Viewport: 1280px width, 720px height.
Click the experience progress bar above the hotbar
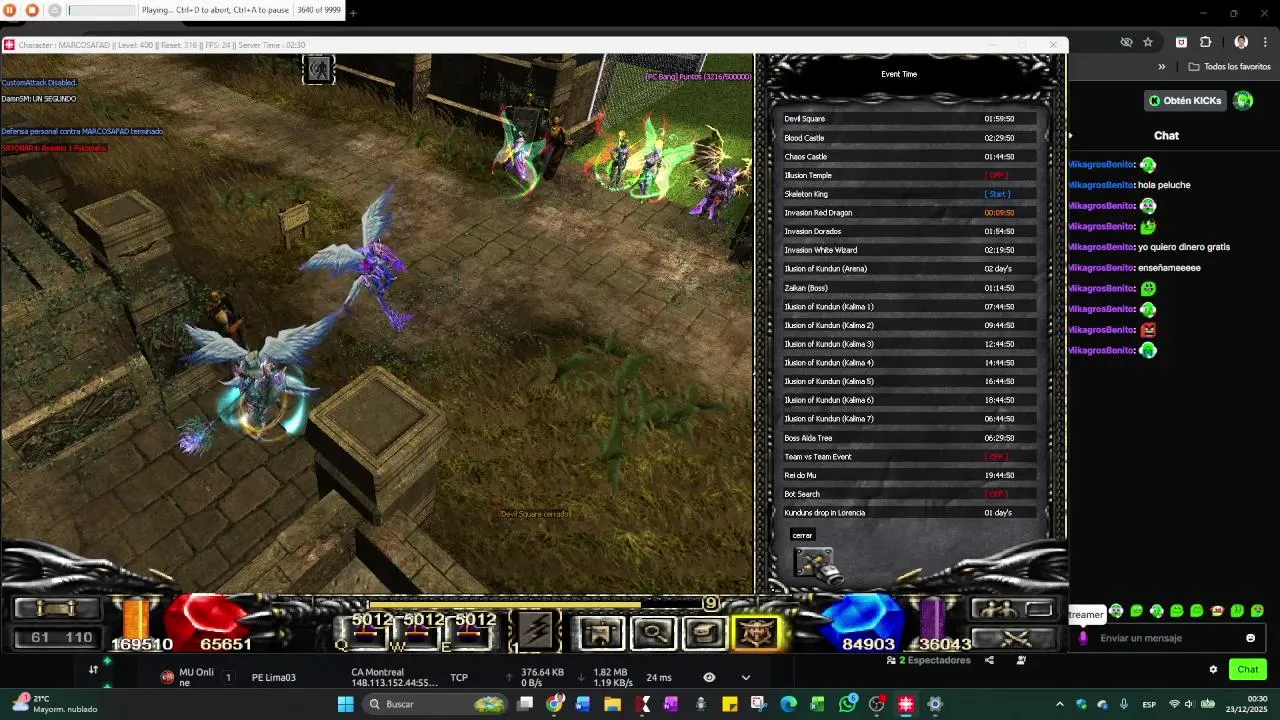tap(535, 604)
